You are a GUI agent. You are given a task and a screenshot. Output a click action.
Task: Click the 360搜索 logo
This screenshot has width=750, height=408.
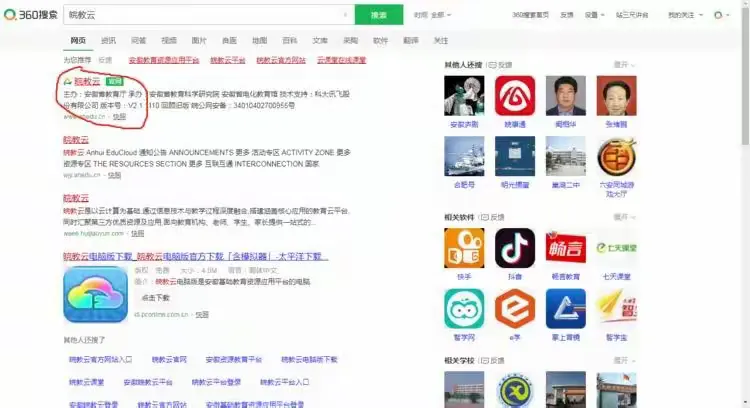pyautogui.click(x=31, y=15)
